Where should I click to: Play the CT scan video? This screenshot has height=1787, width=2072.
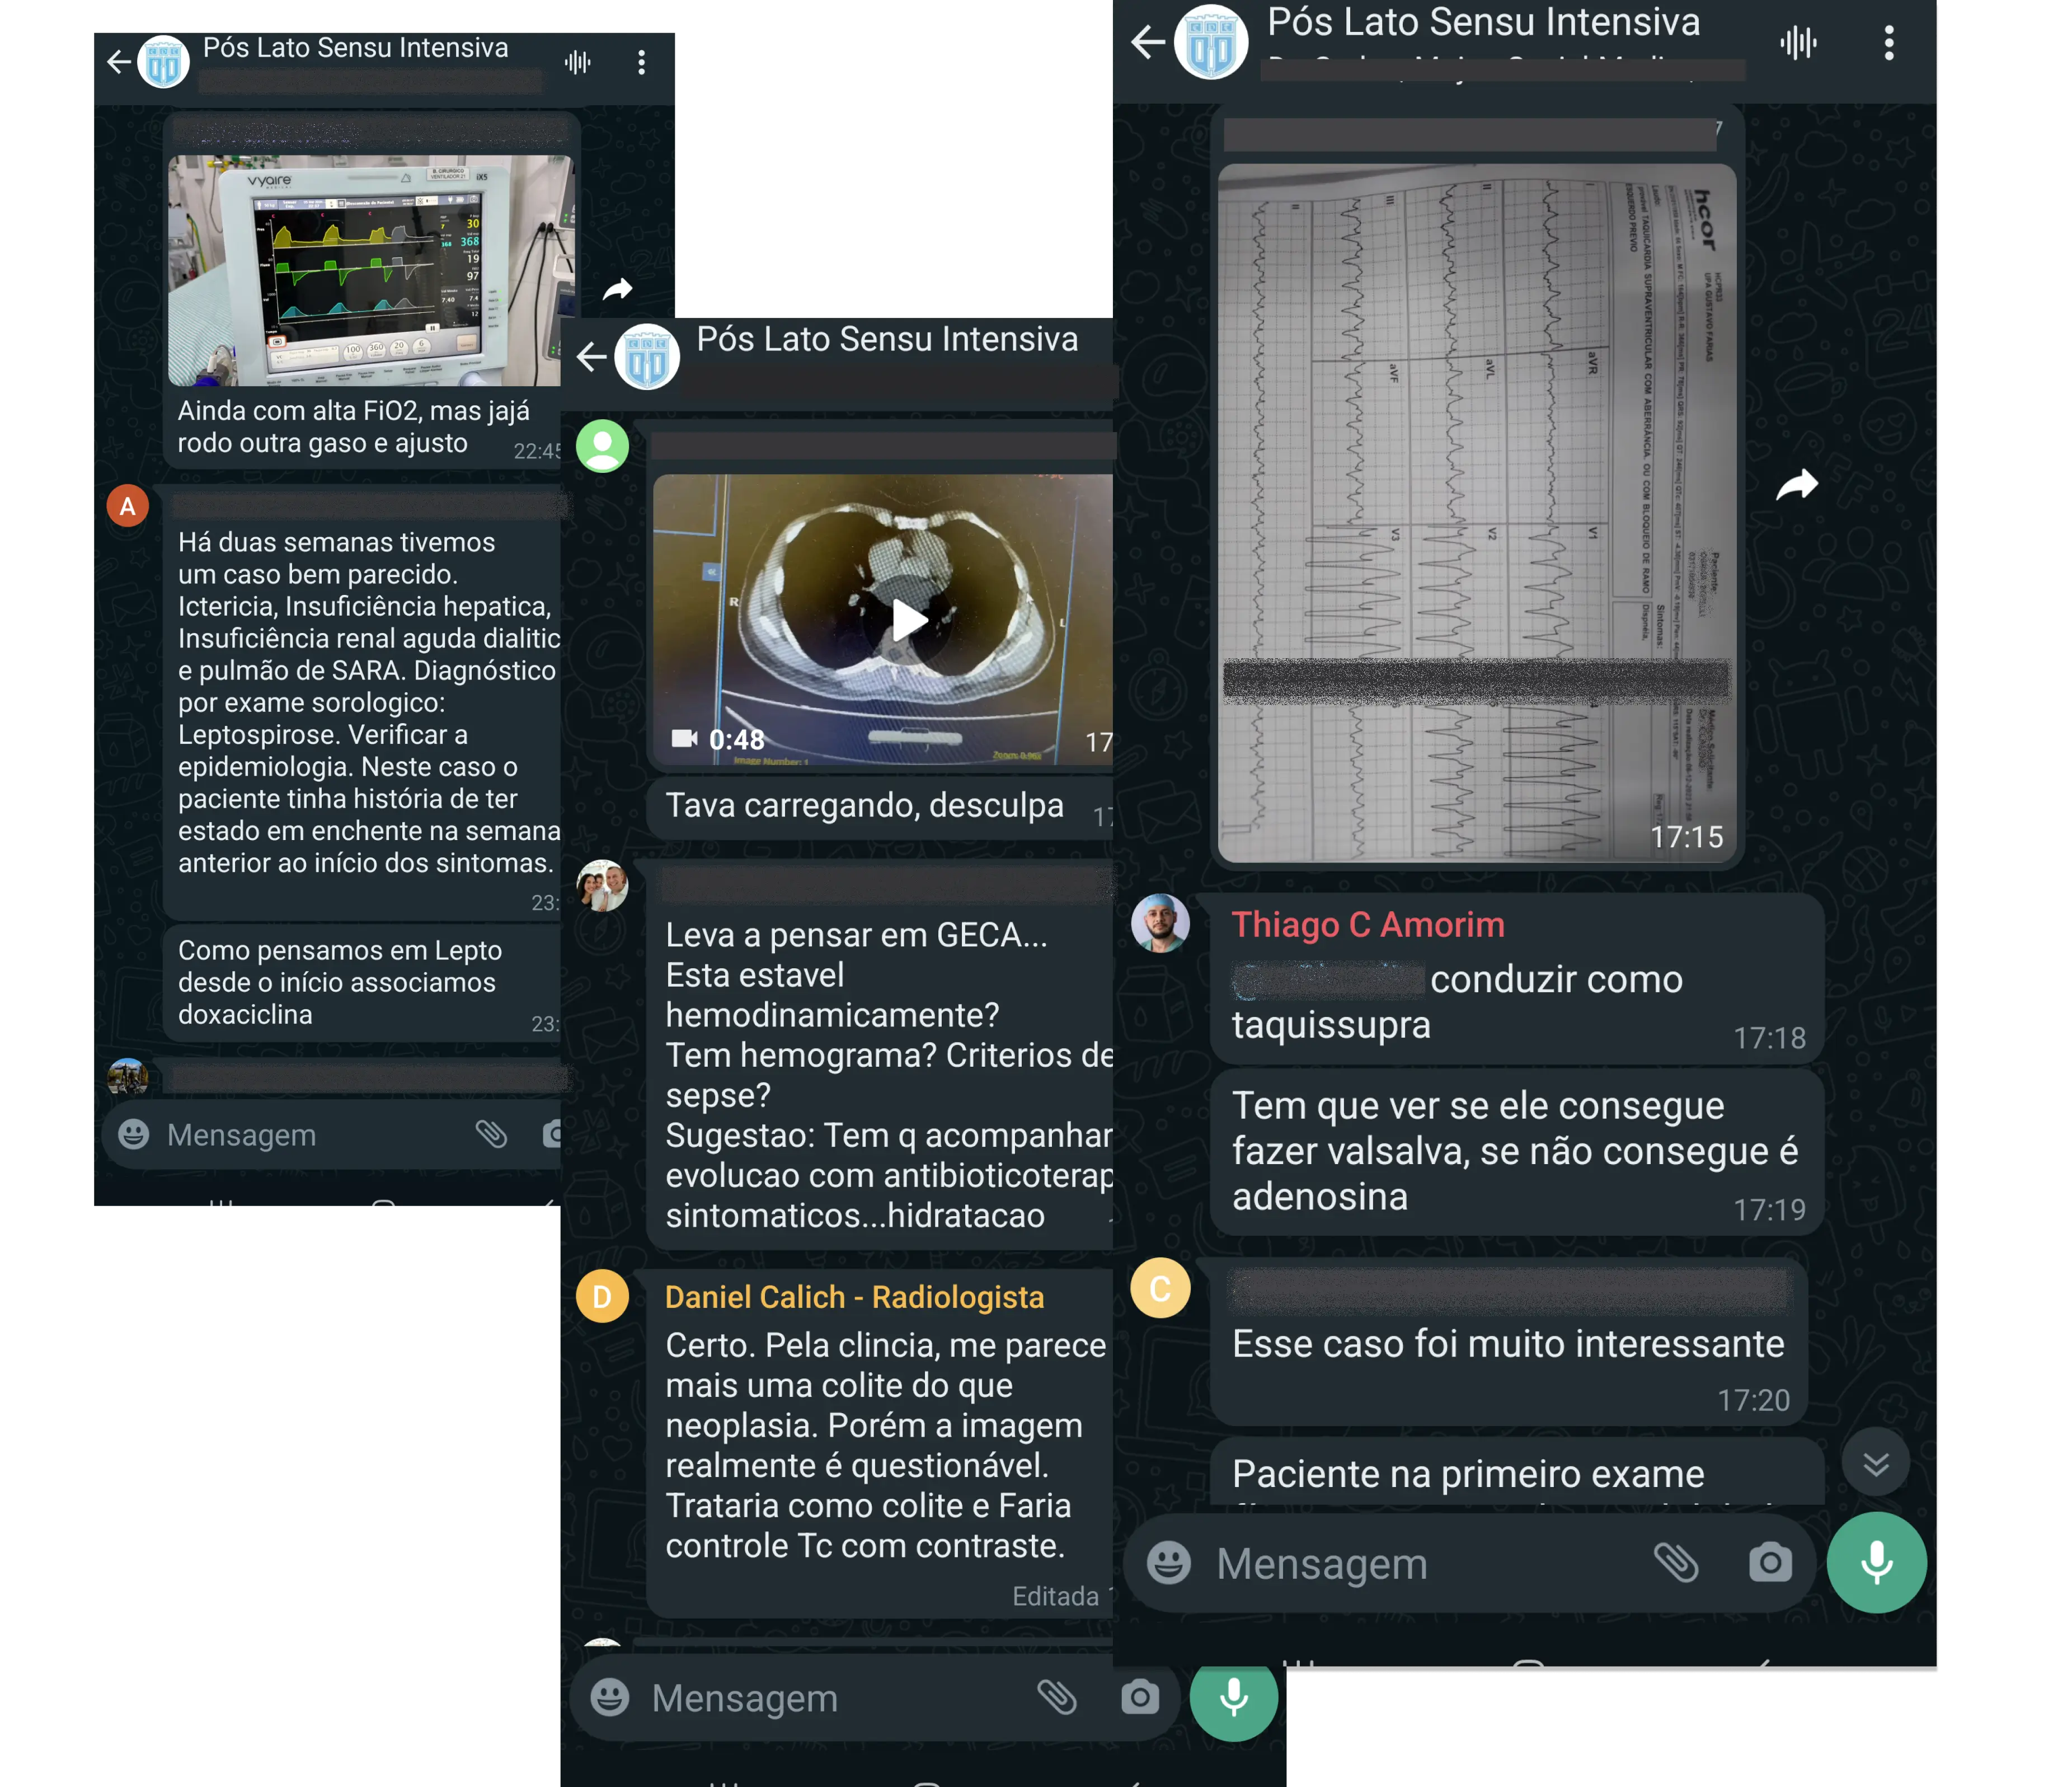909,620
